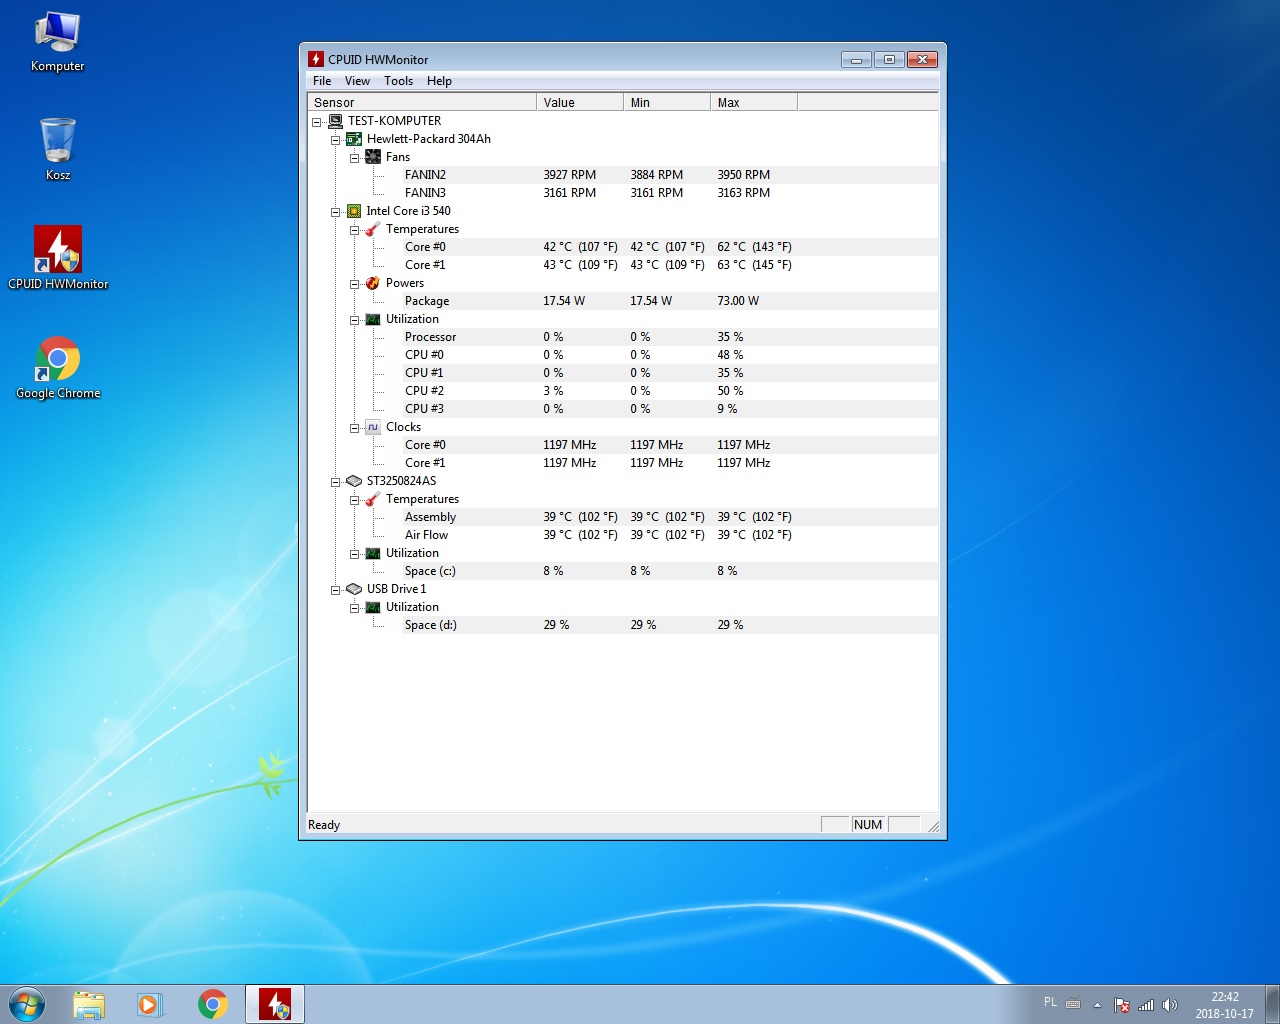Open the Windows Start menu
The image size is (1280, 1024).
click(27, 1004)
